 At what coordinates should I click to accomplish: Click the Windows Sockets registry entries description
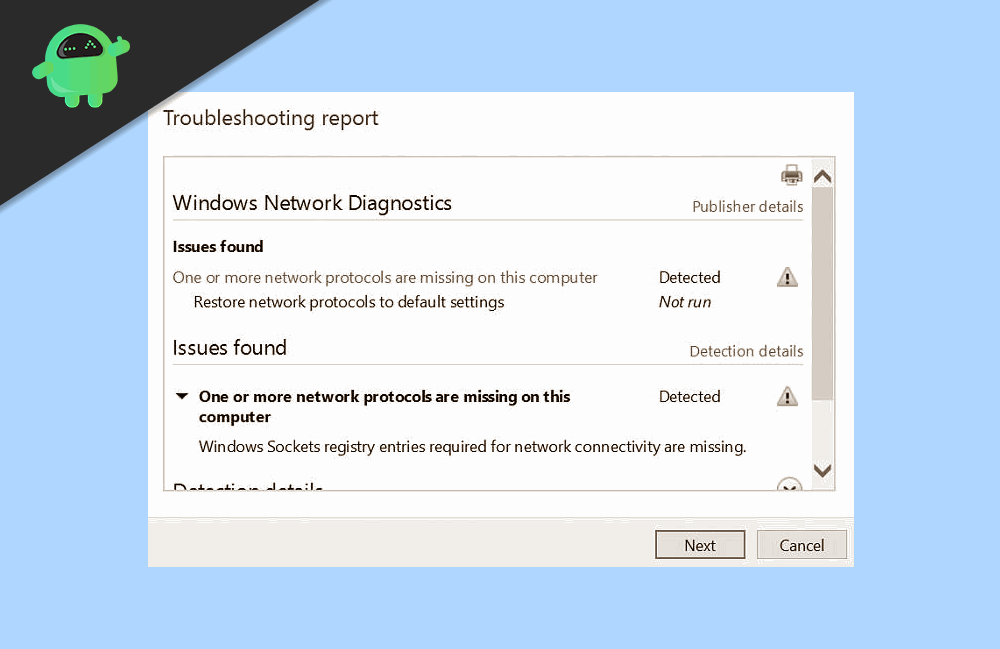(472, 447)
